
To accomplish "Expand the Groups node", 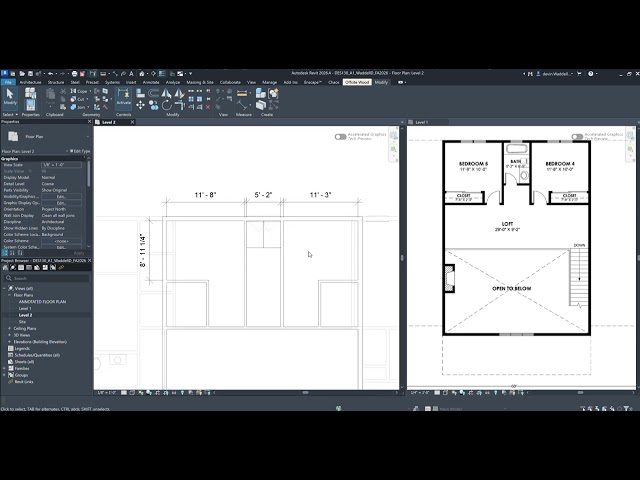I will tap(4, 375).
